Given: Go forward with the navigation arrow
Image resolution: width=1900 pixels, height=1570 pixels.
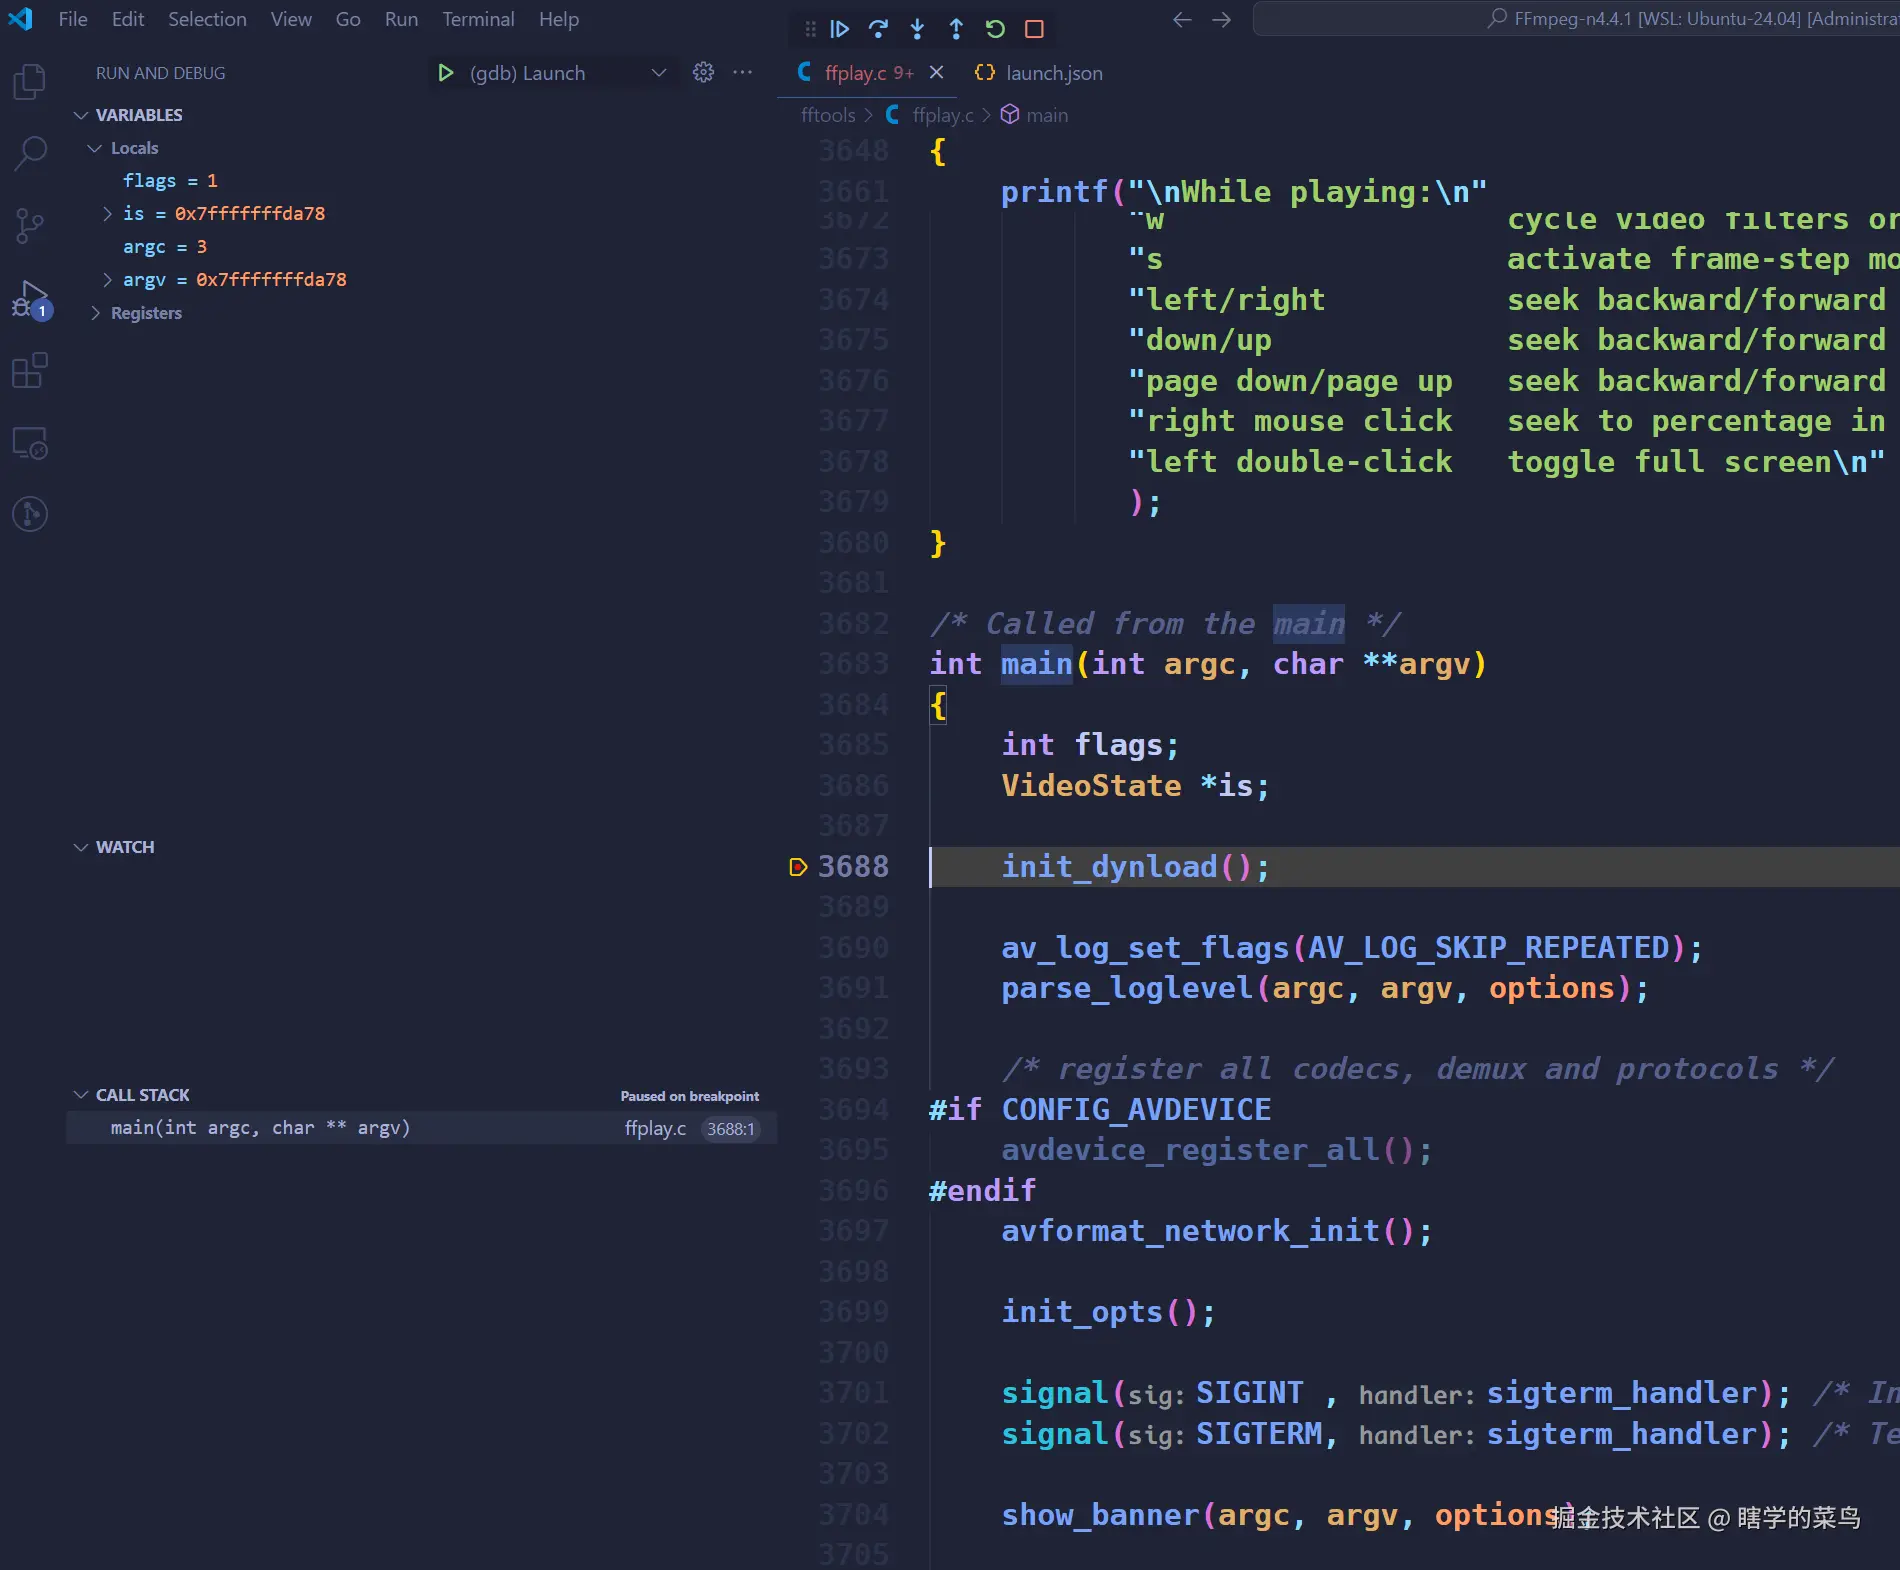Looking at the screenshot, I should [x=1221, y=20].
